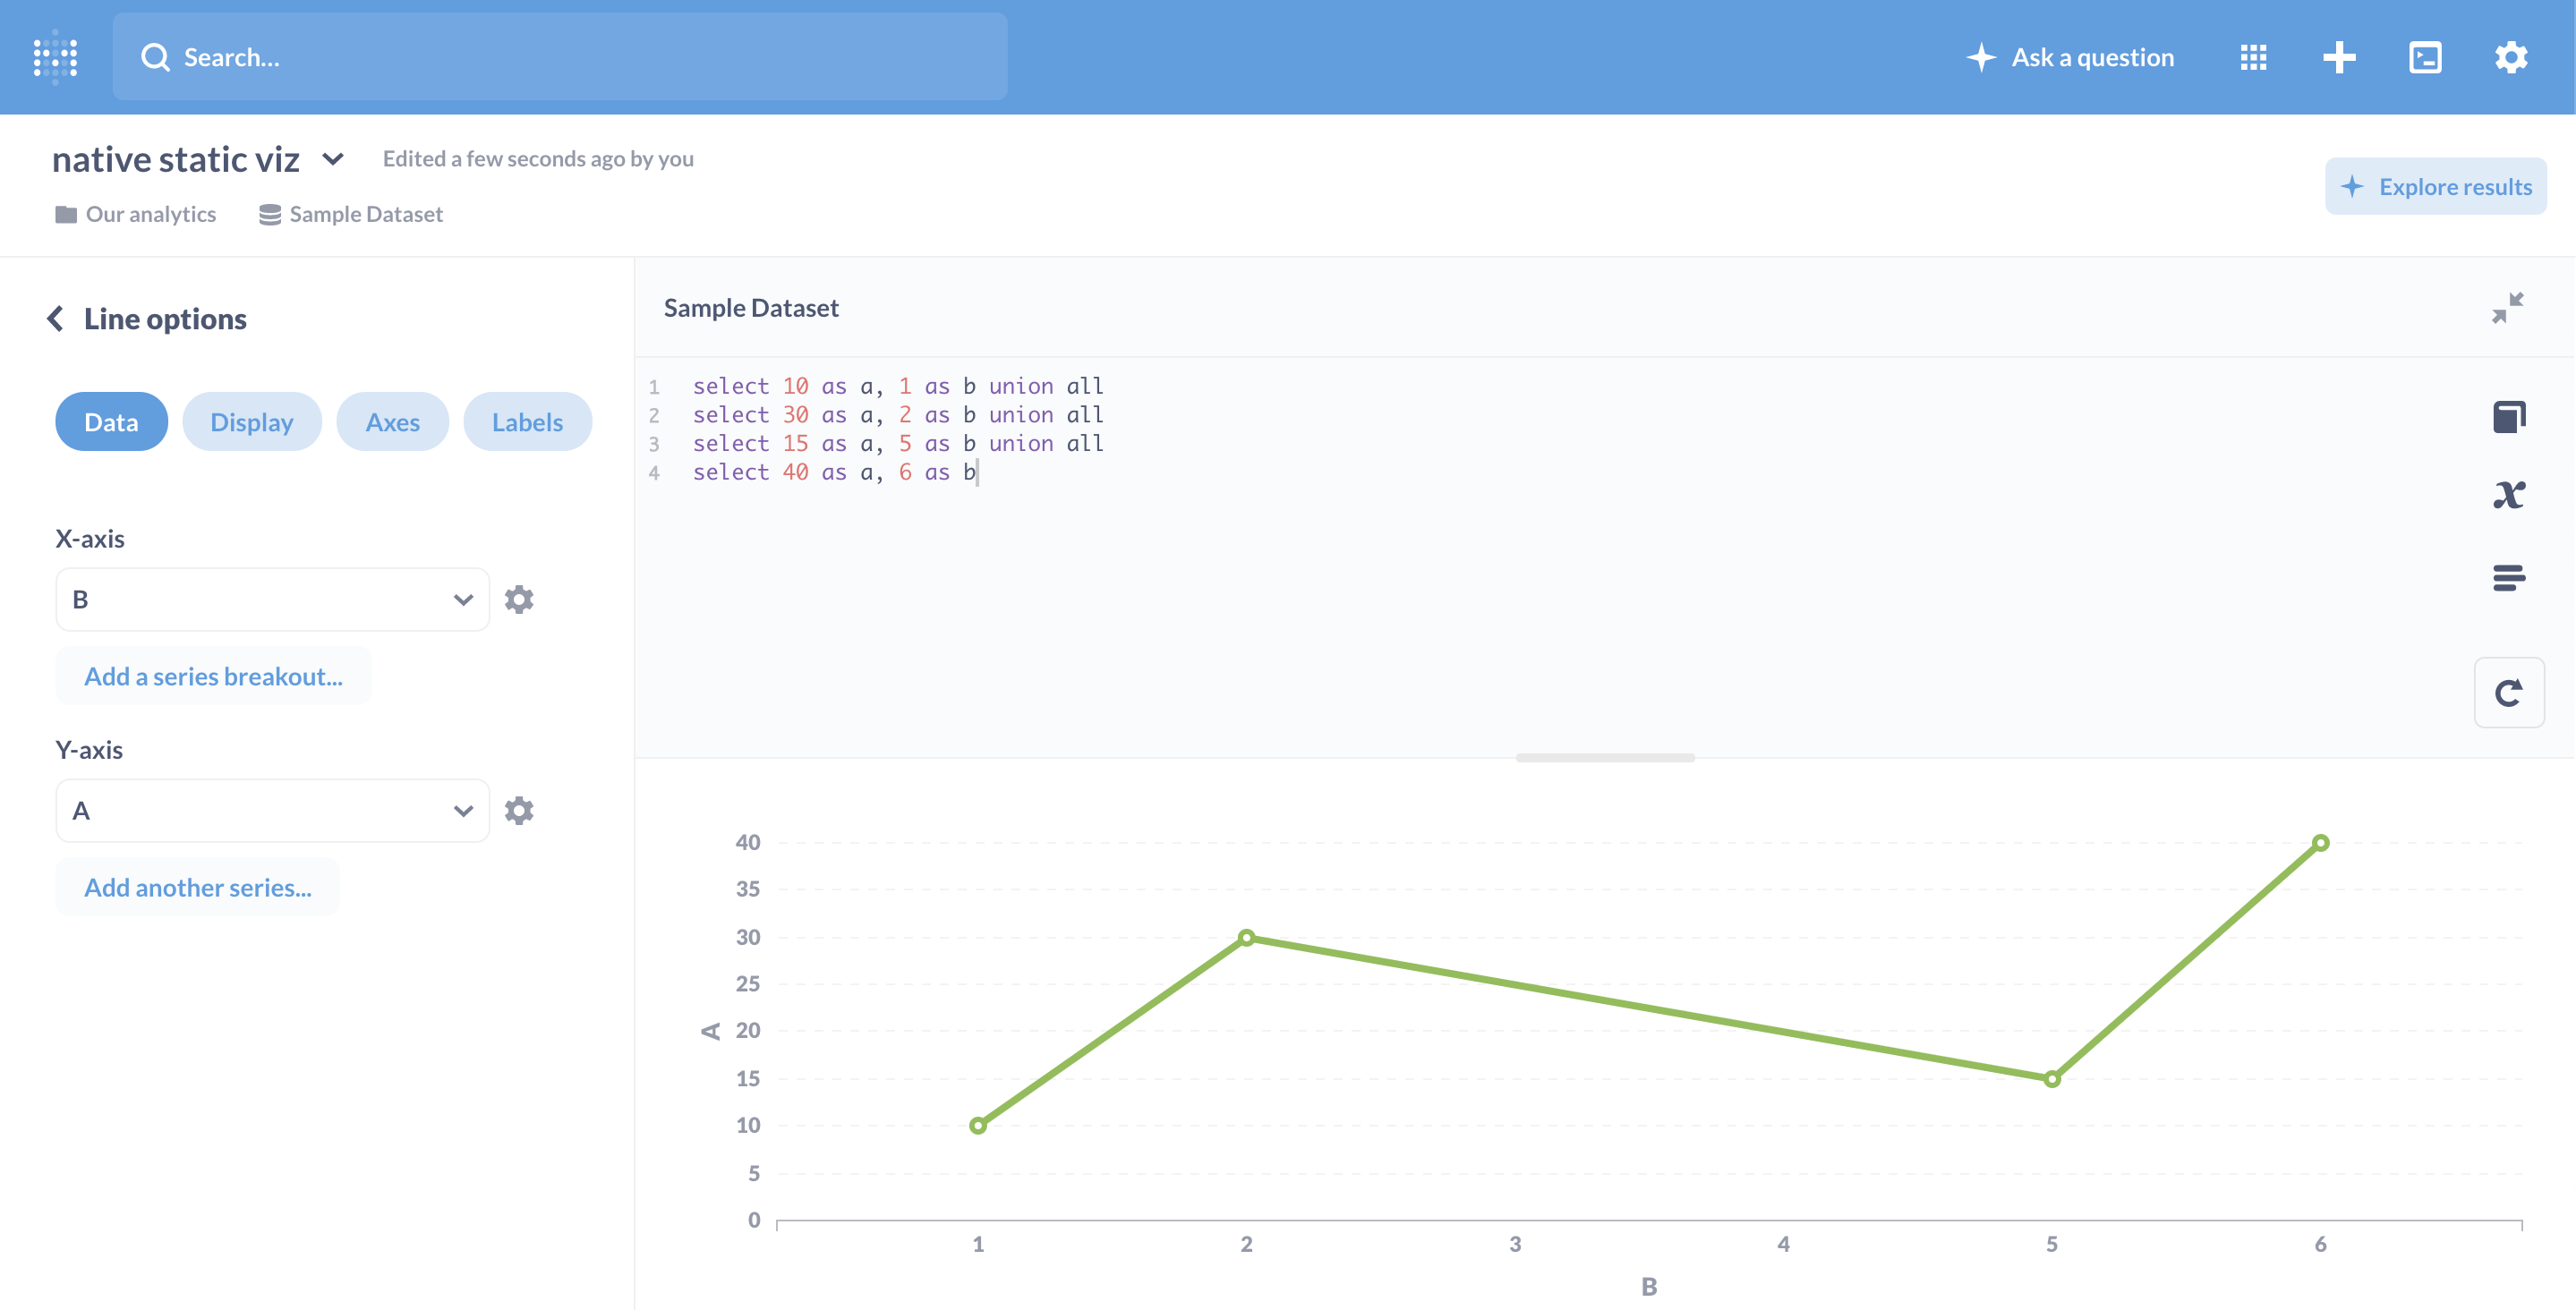Switch to the Axes tab
Viewport: 2576px width, 1310px height.
click(392, 421)
